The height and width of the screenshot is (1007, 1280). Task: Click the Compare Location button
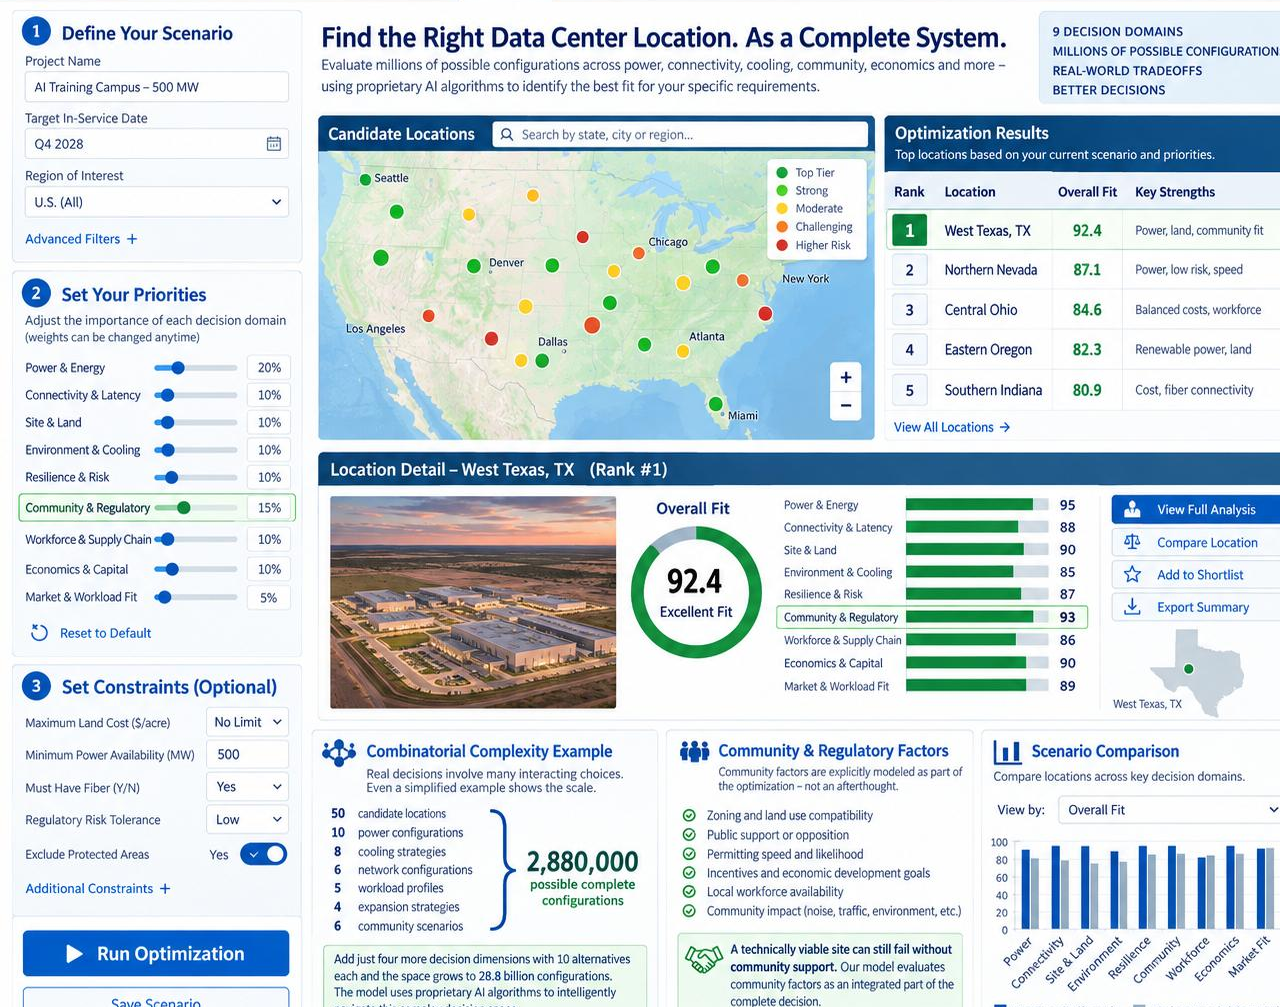[1196, 542]
